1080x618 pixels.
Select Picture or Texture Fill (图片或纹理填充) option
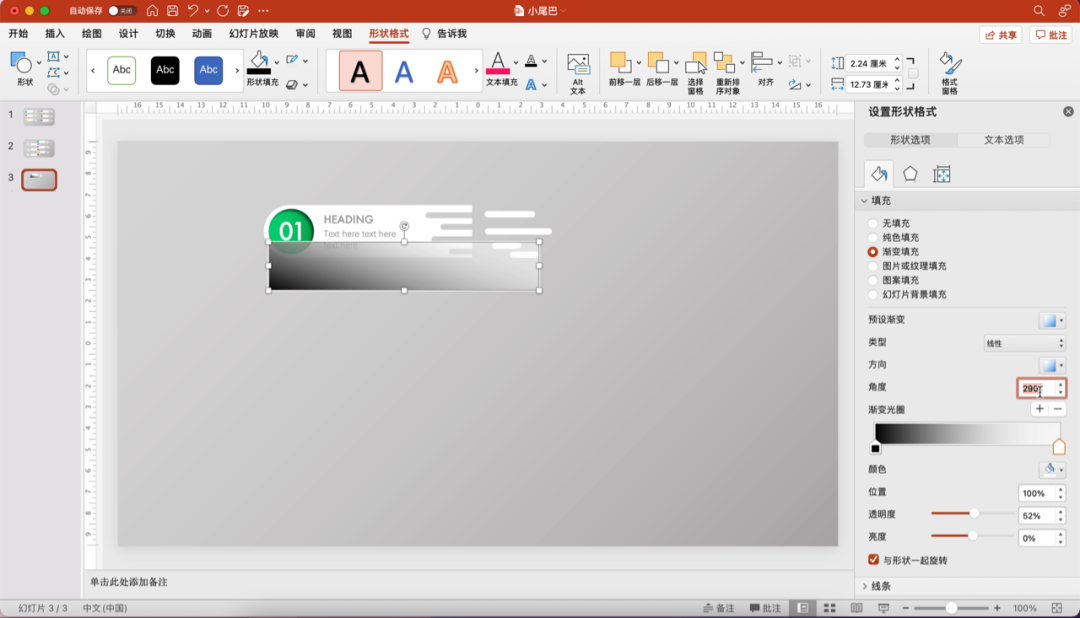(x=873, y=266)
